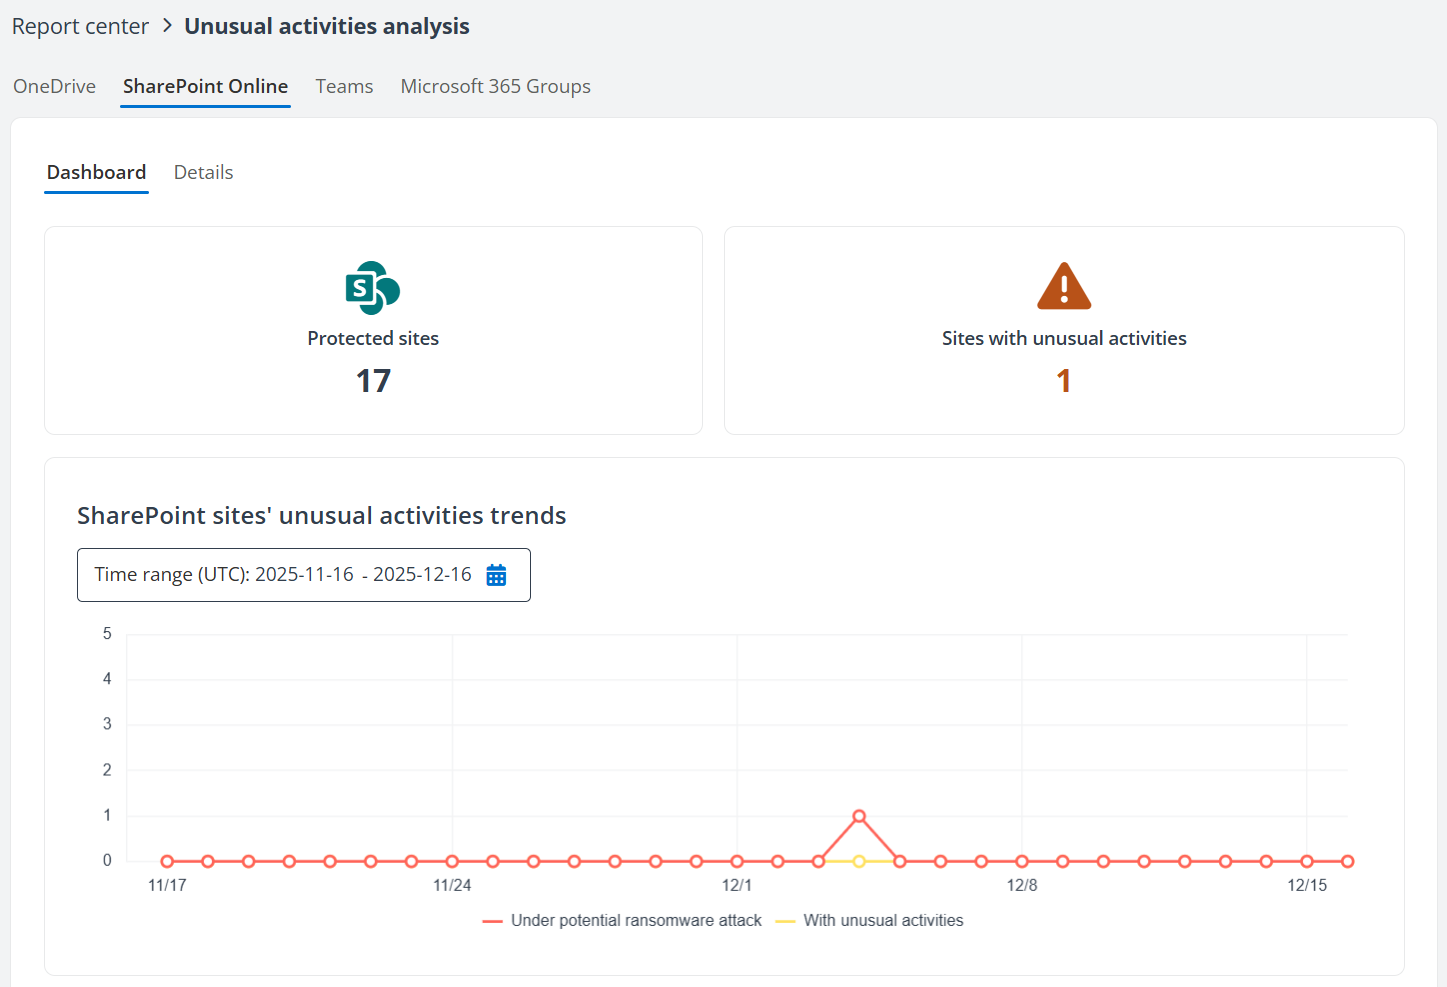Open the Teams tab

tap(344, 86)
